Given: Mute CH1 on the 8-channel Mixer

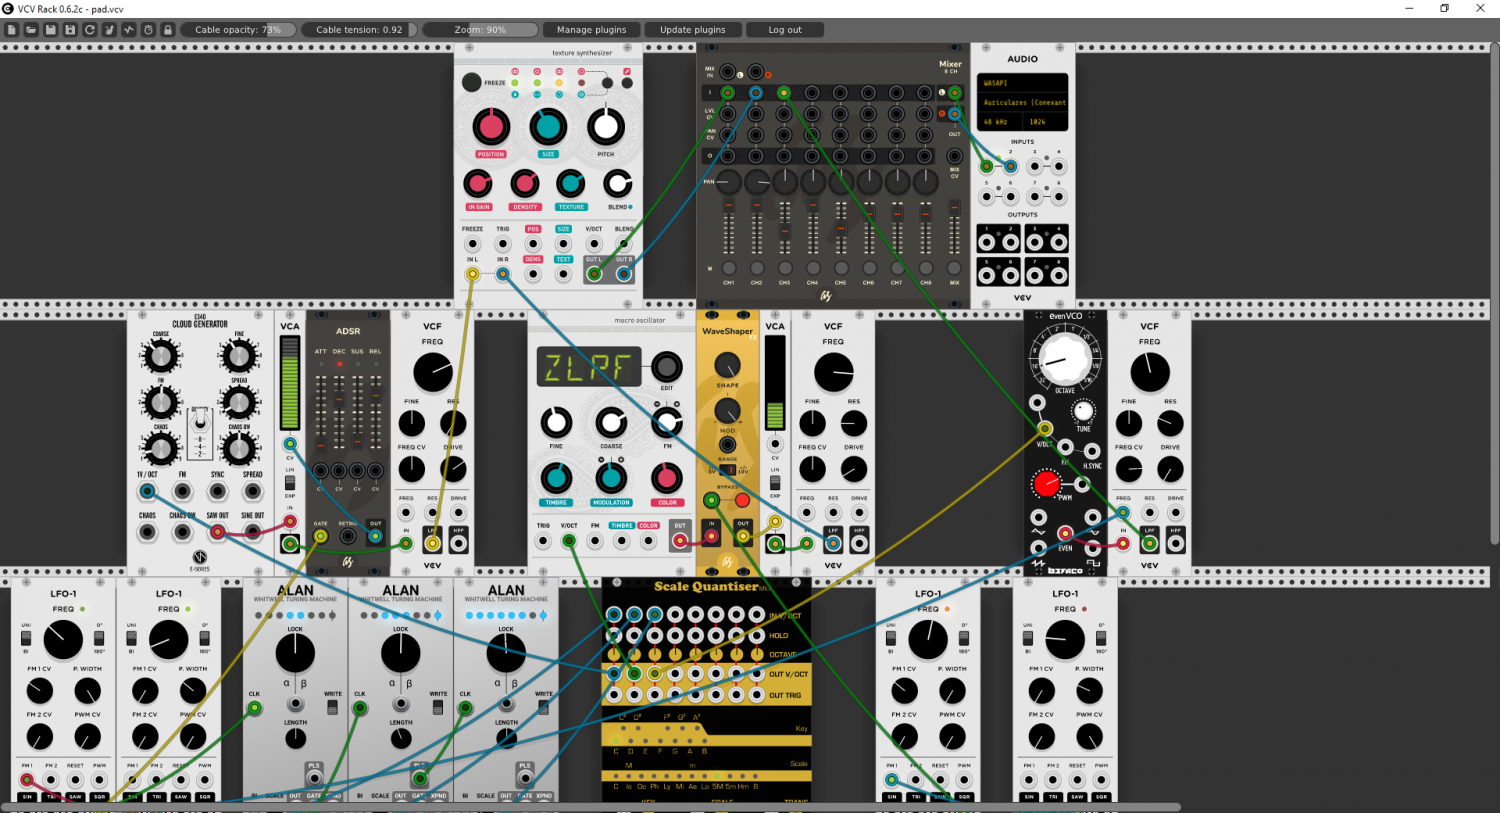Looking at the screenshot, I should (729, 268).
